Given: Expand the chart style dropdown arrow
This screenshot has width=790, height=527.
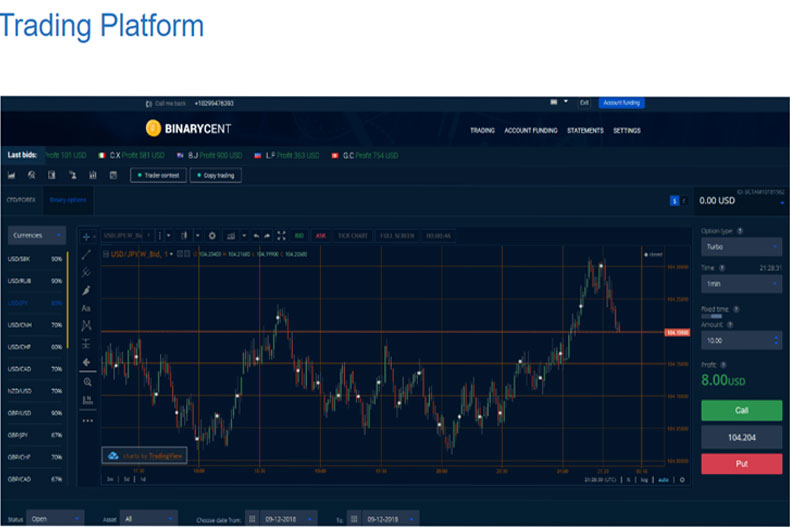Looking at the screenshot, I should pyautogui.click(x=198, y=236).
